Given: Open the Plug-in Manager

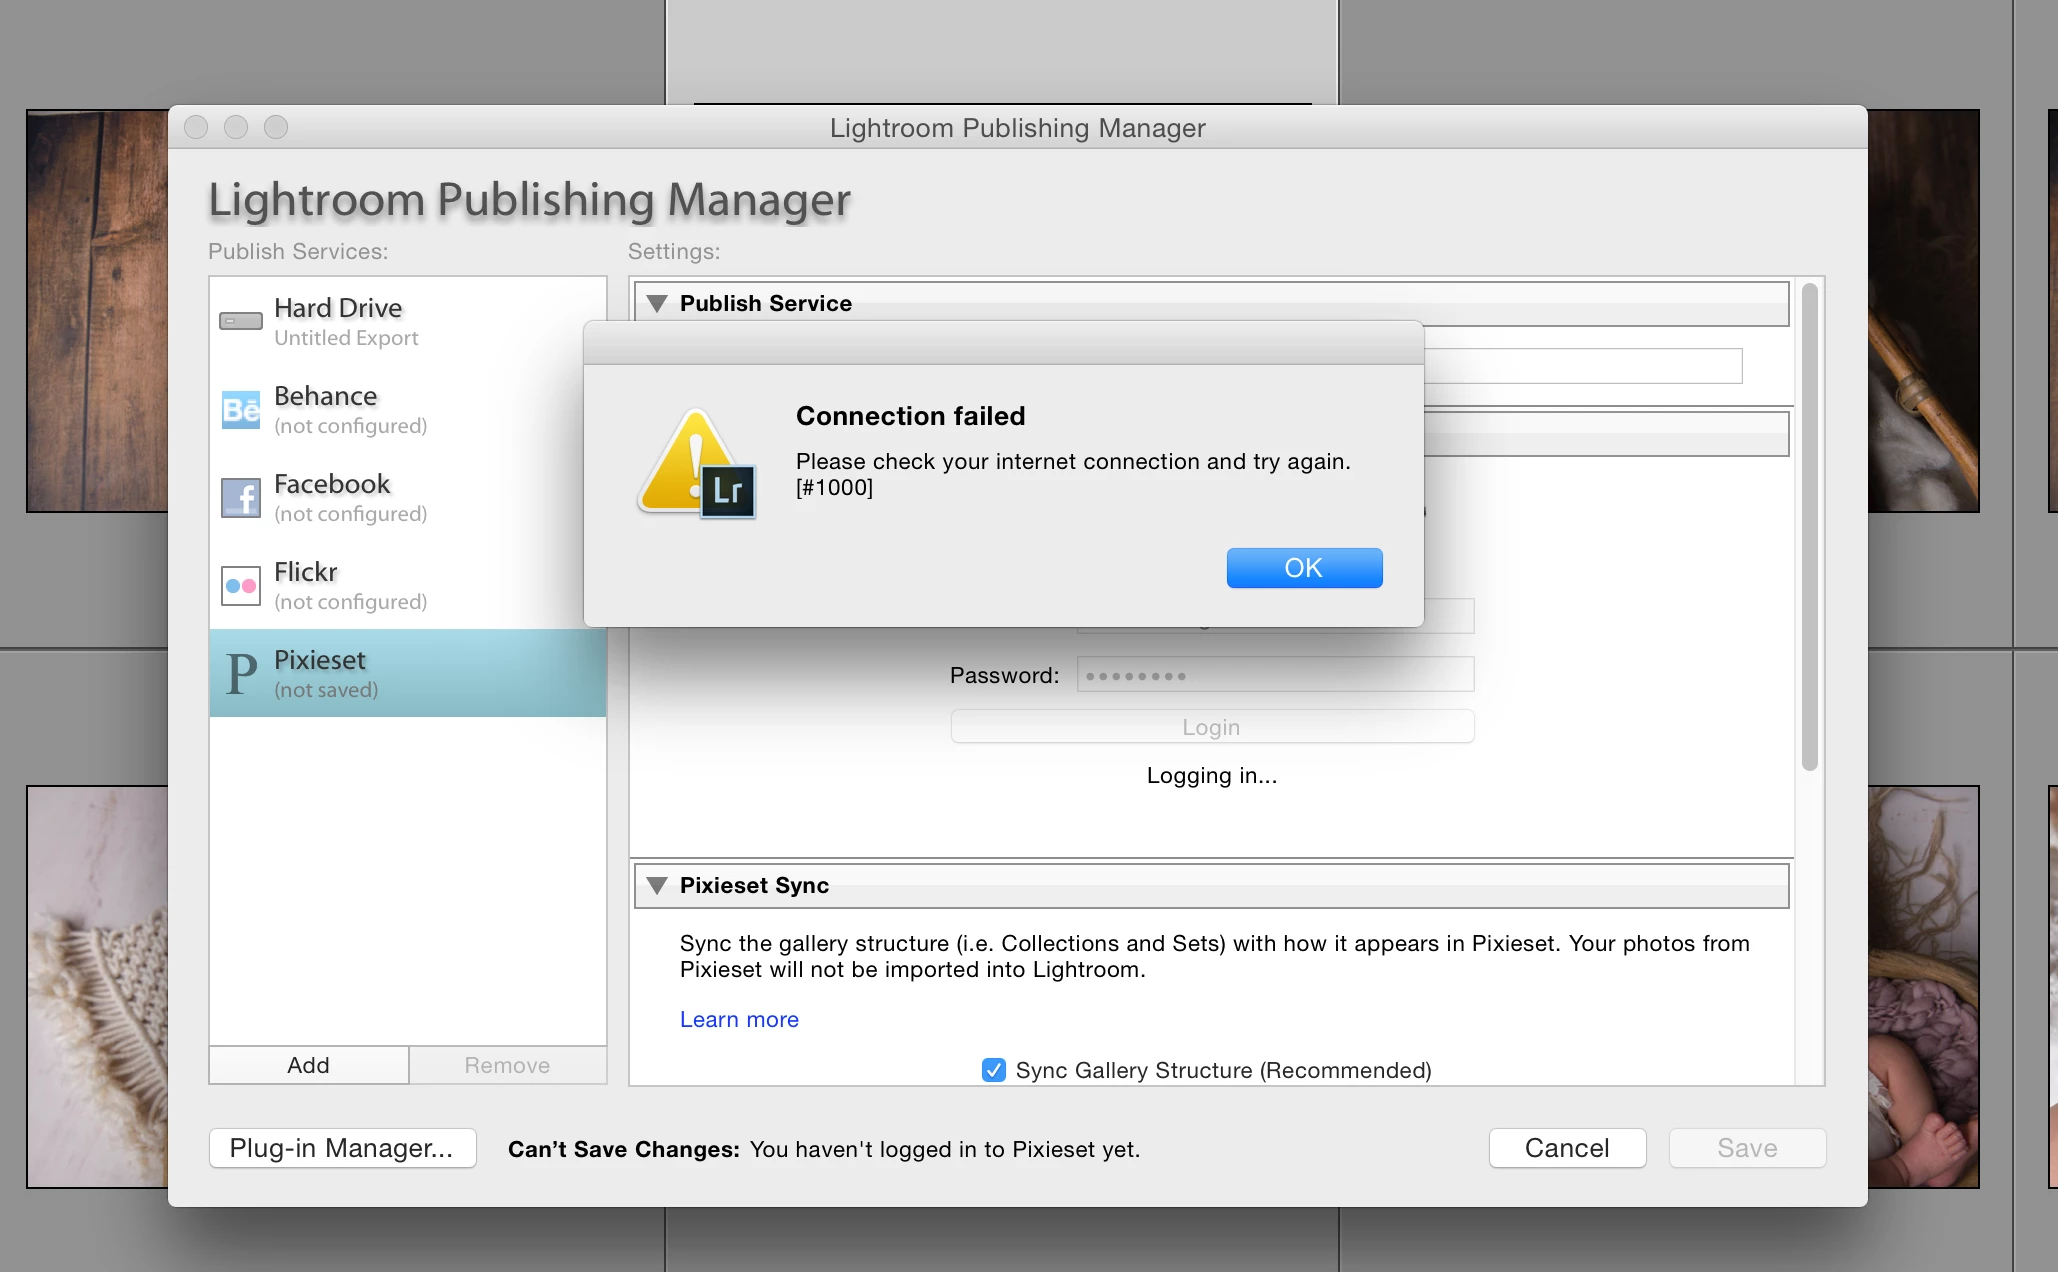Looking at the screenshot, I should pos(342,1148).
